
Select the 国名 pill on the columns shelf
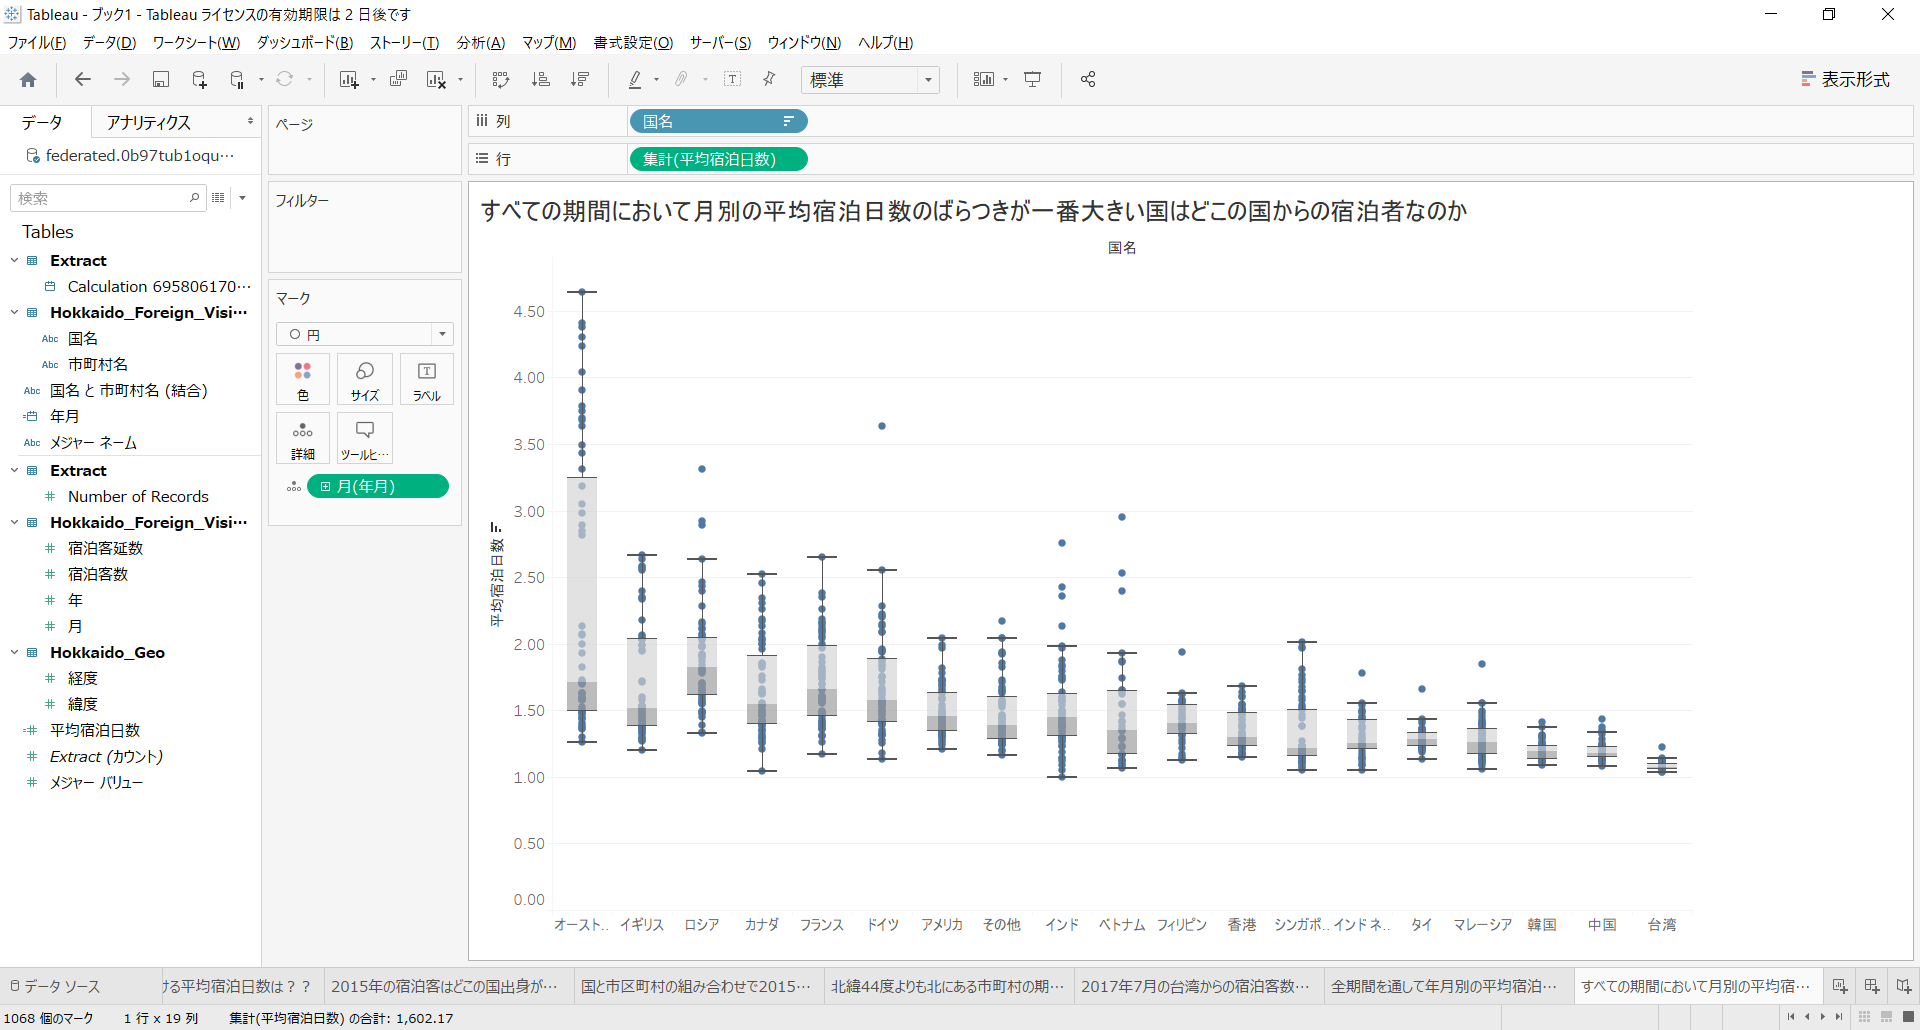click(718, 121)
